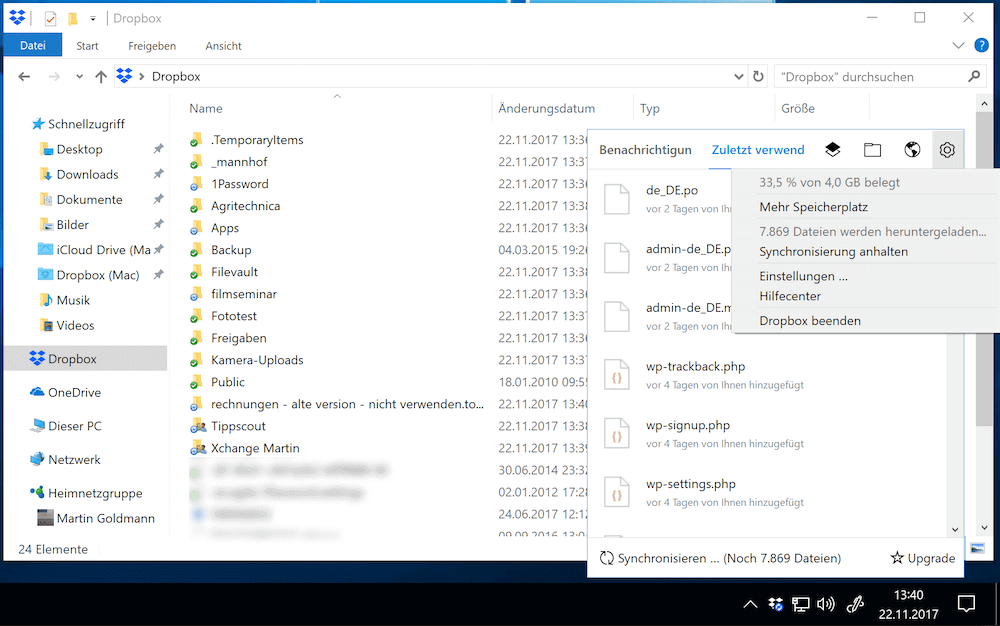Click the Dropbox layers icon in popup
Viewport: 1000px width, 626px height.
click(832, 150)
